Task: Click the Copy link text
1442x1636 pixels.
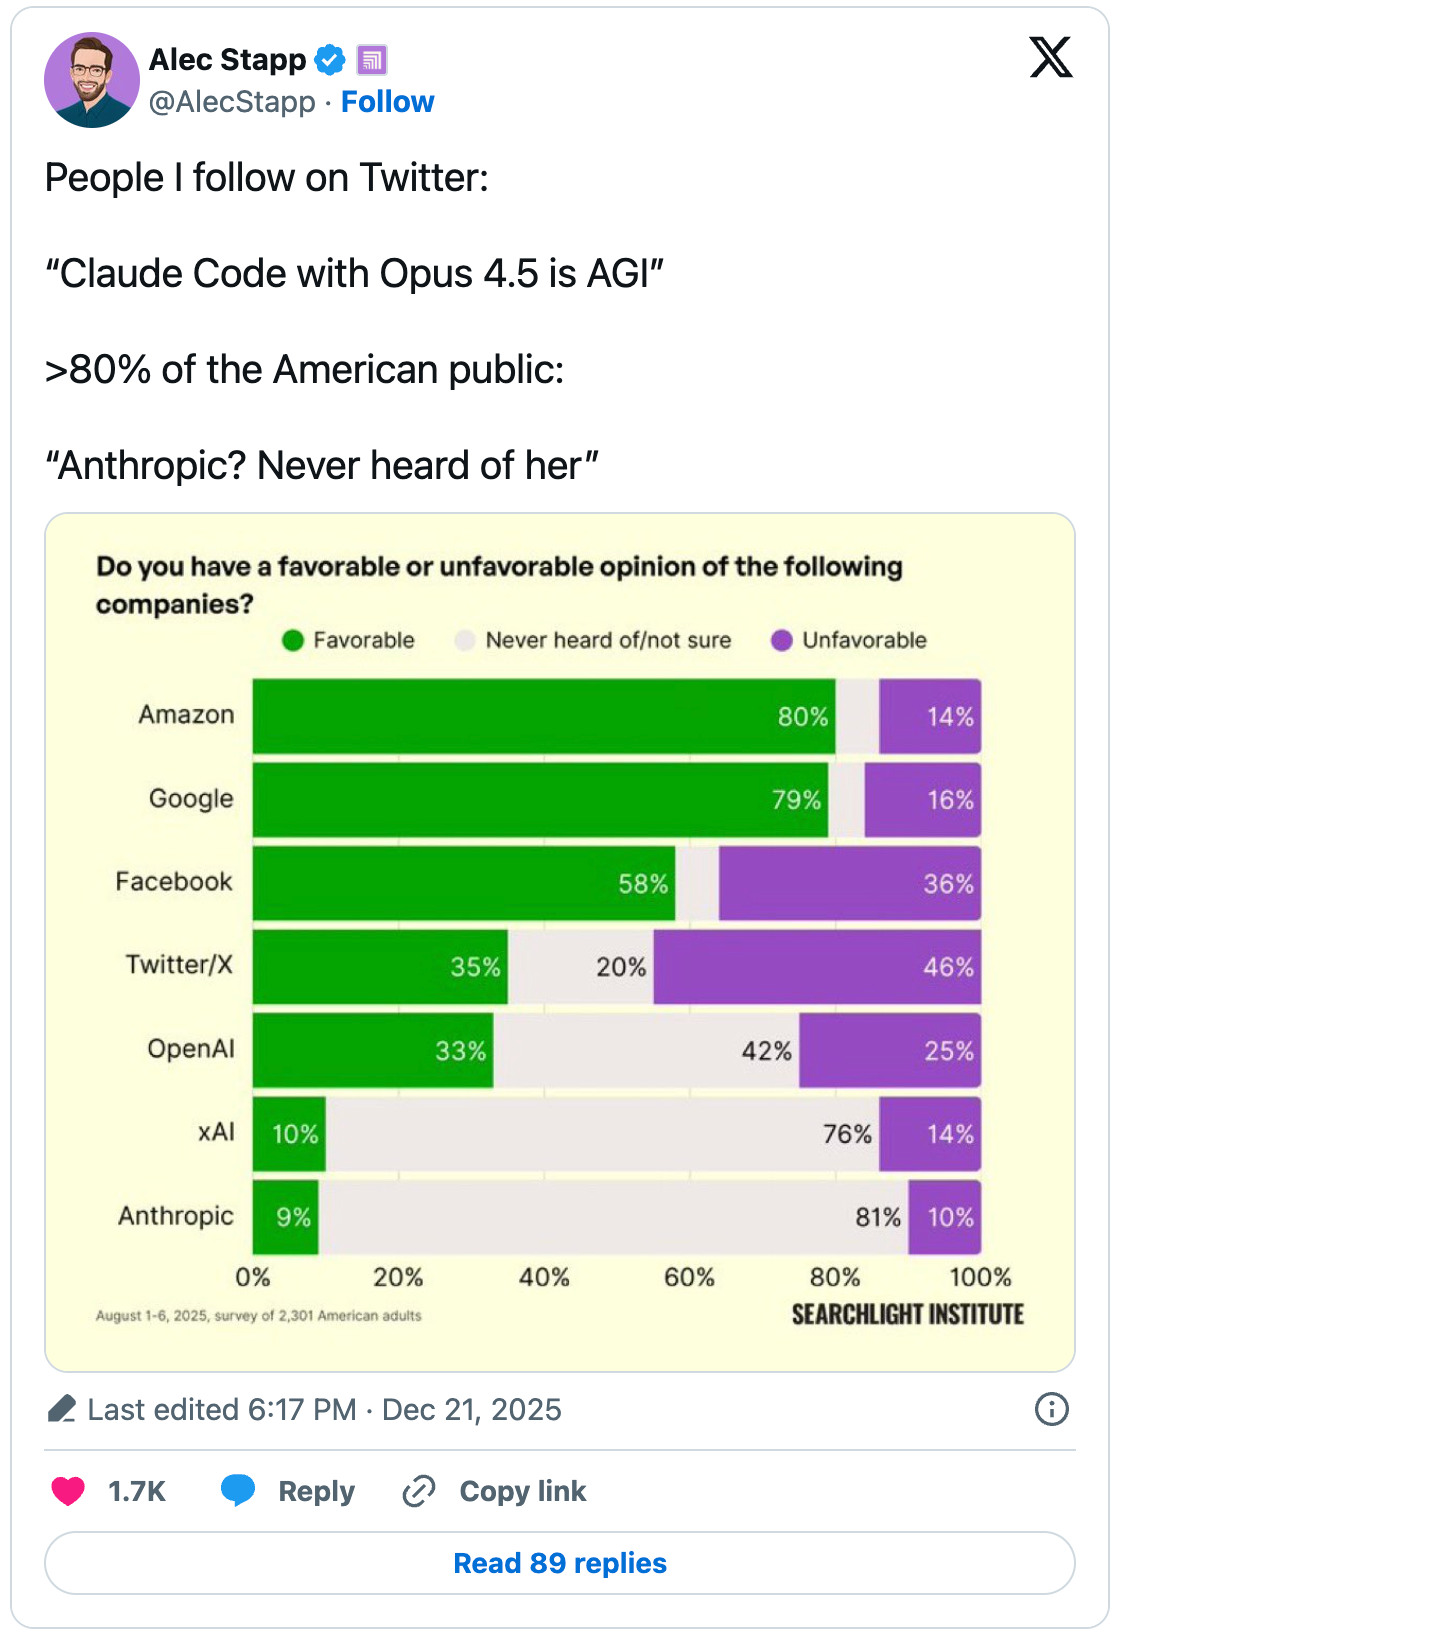Action: click(522, 1491)
